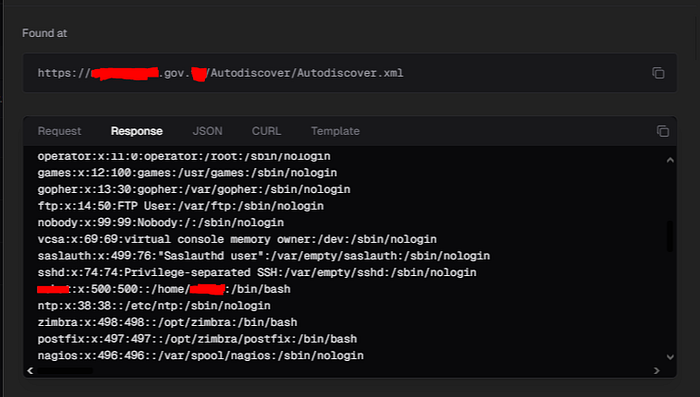Viewport: 700px width, 397px height.
Task: Click the scroll down arrow in response
Action: [x=670, y=357]
